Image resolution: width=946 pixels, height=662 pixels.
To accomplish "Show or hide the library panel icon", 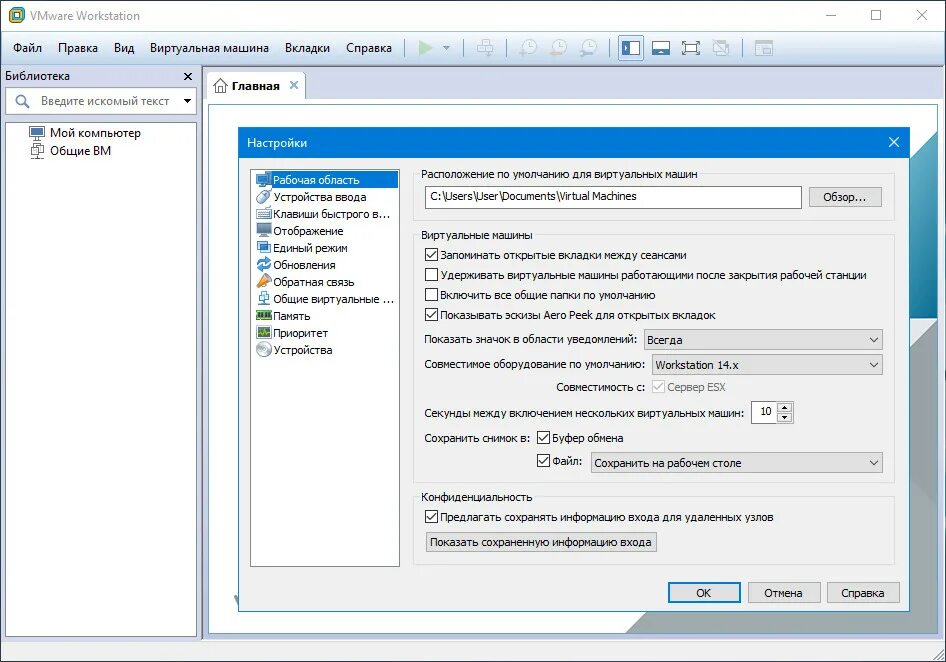I will coord(630,47).
